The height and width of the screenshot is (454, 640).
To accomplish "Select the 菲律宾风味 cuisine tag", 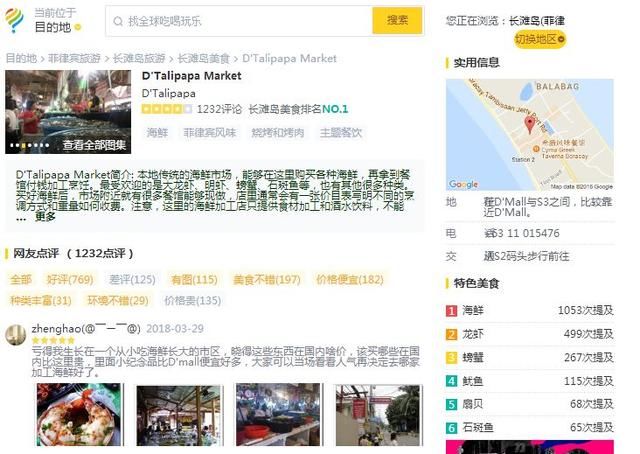I will [x=210, y=133].
